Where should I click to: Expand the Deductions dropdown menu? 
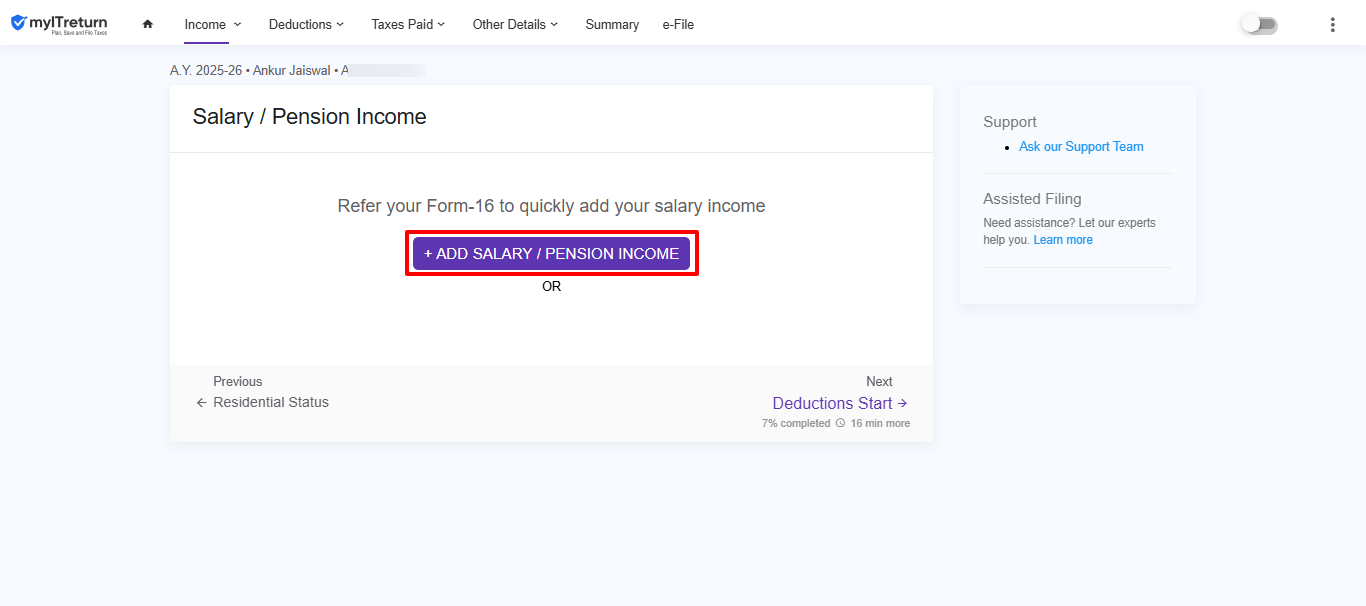pos(306,25)
